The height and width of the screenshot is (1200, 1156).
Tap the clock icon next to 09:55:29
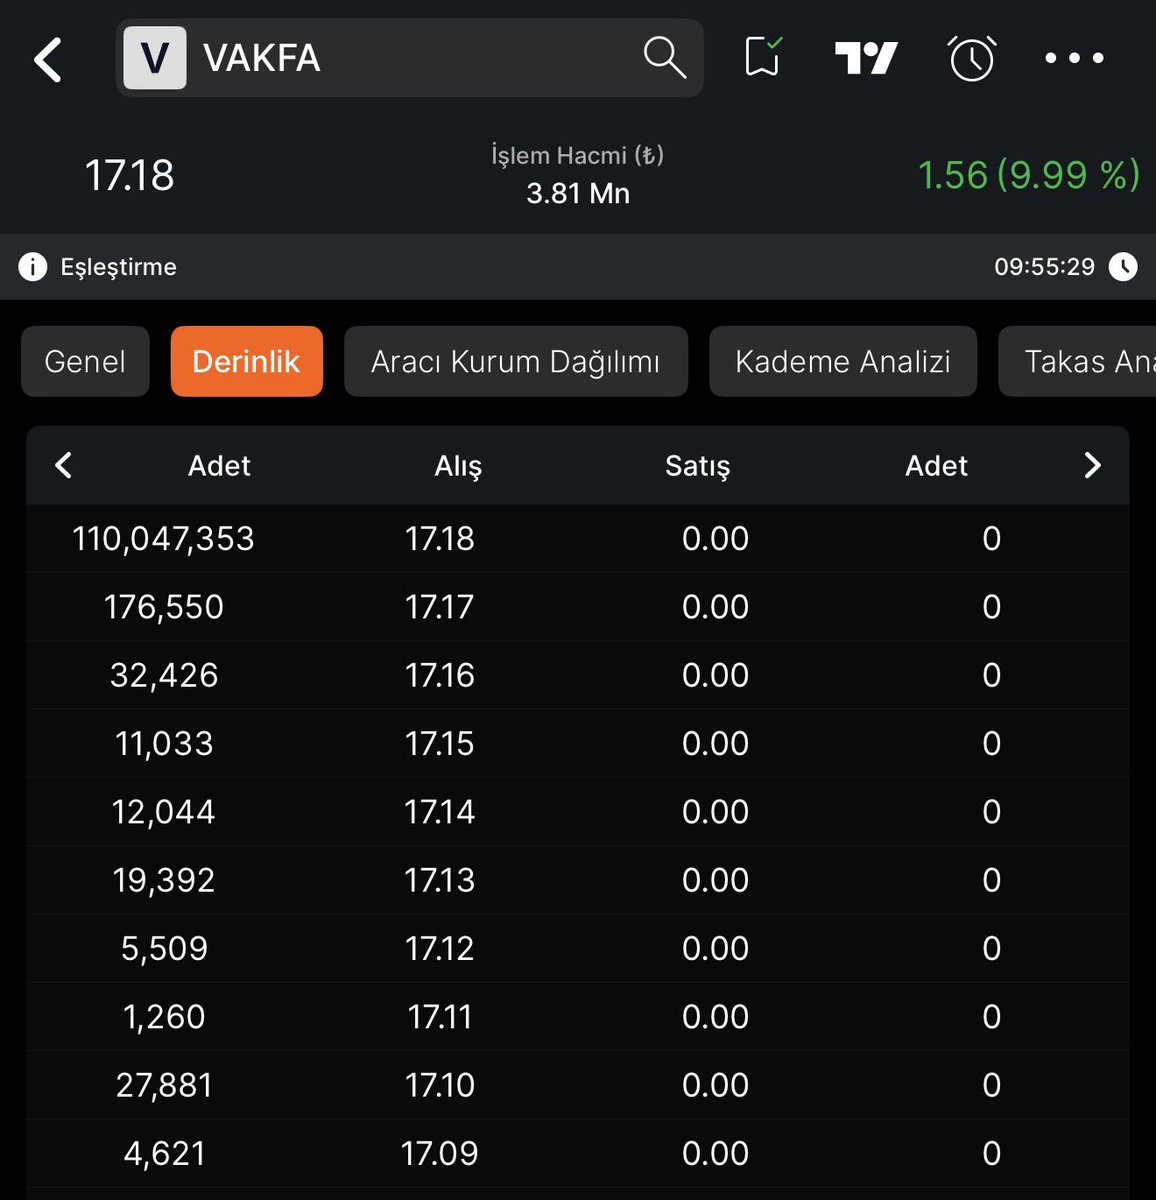1123,267
